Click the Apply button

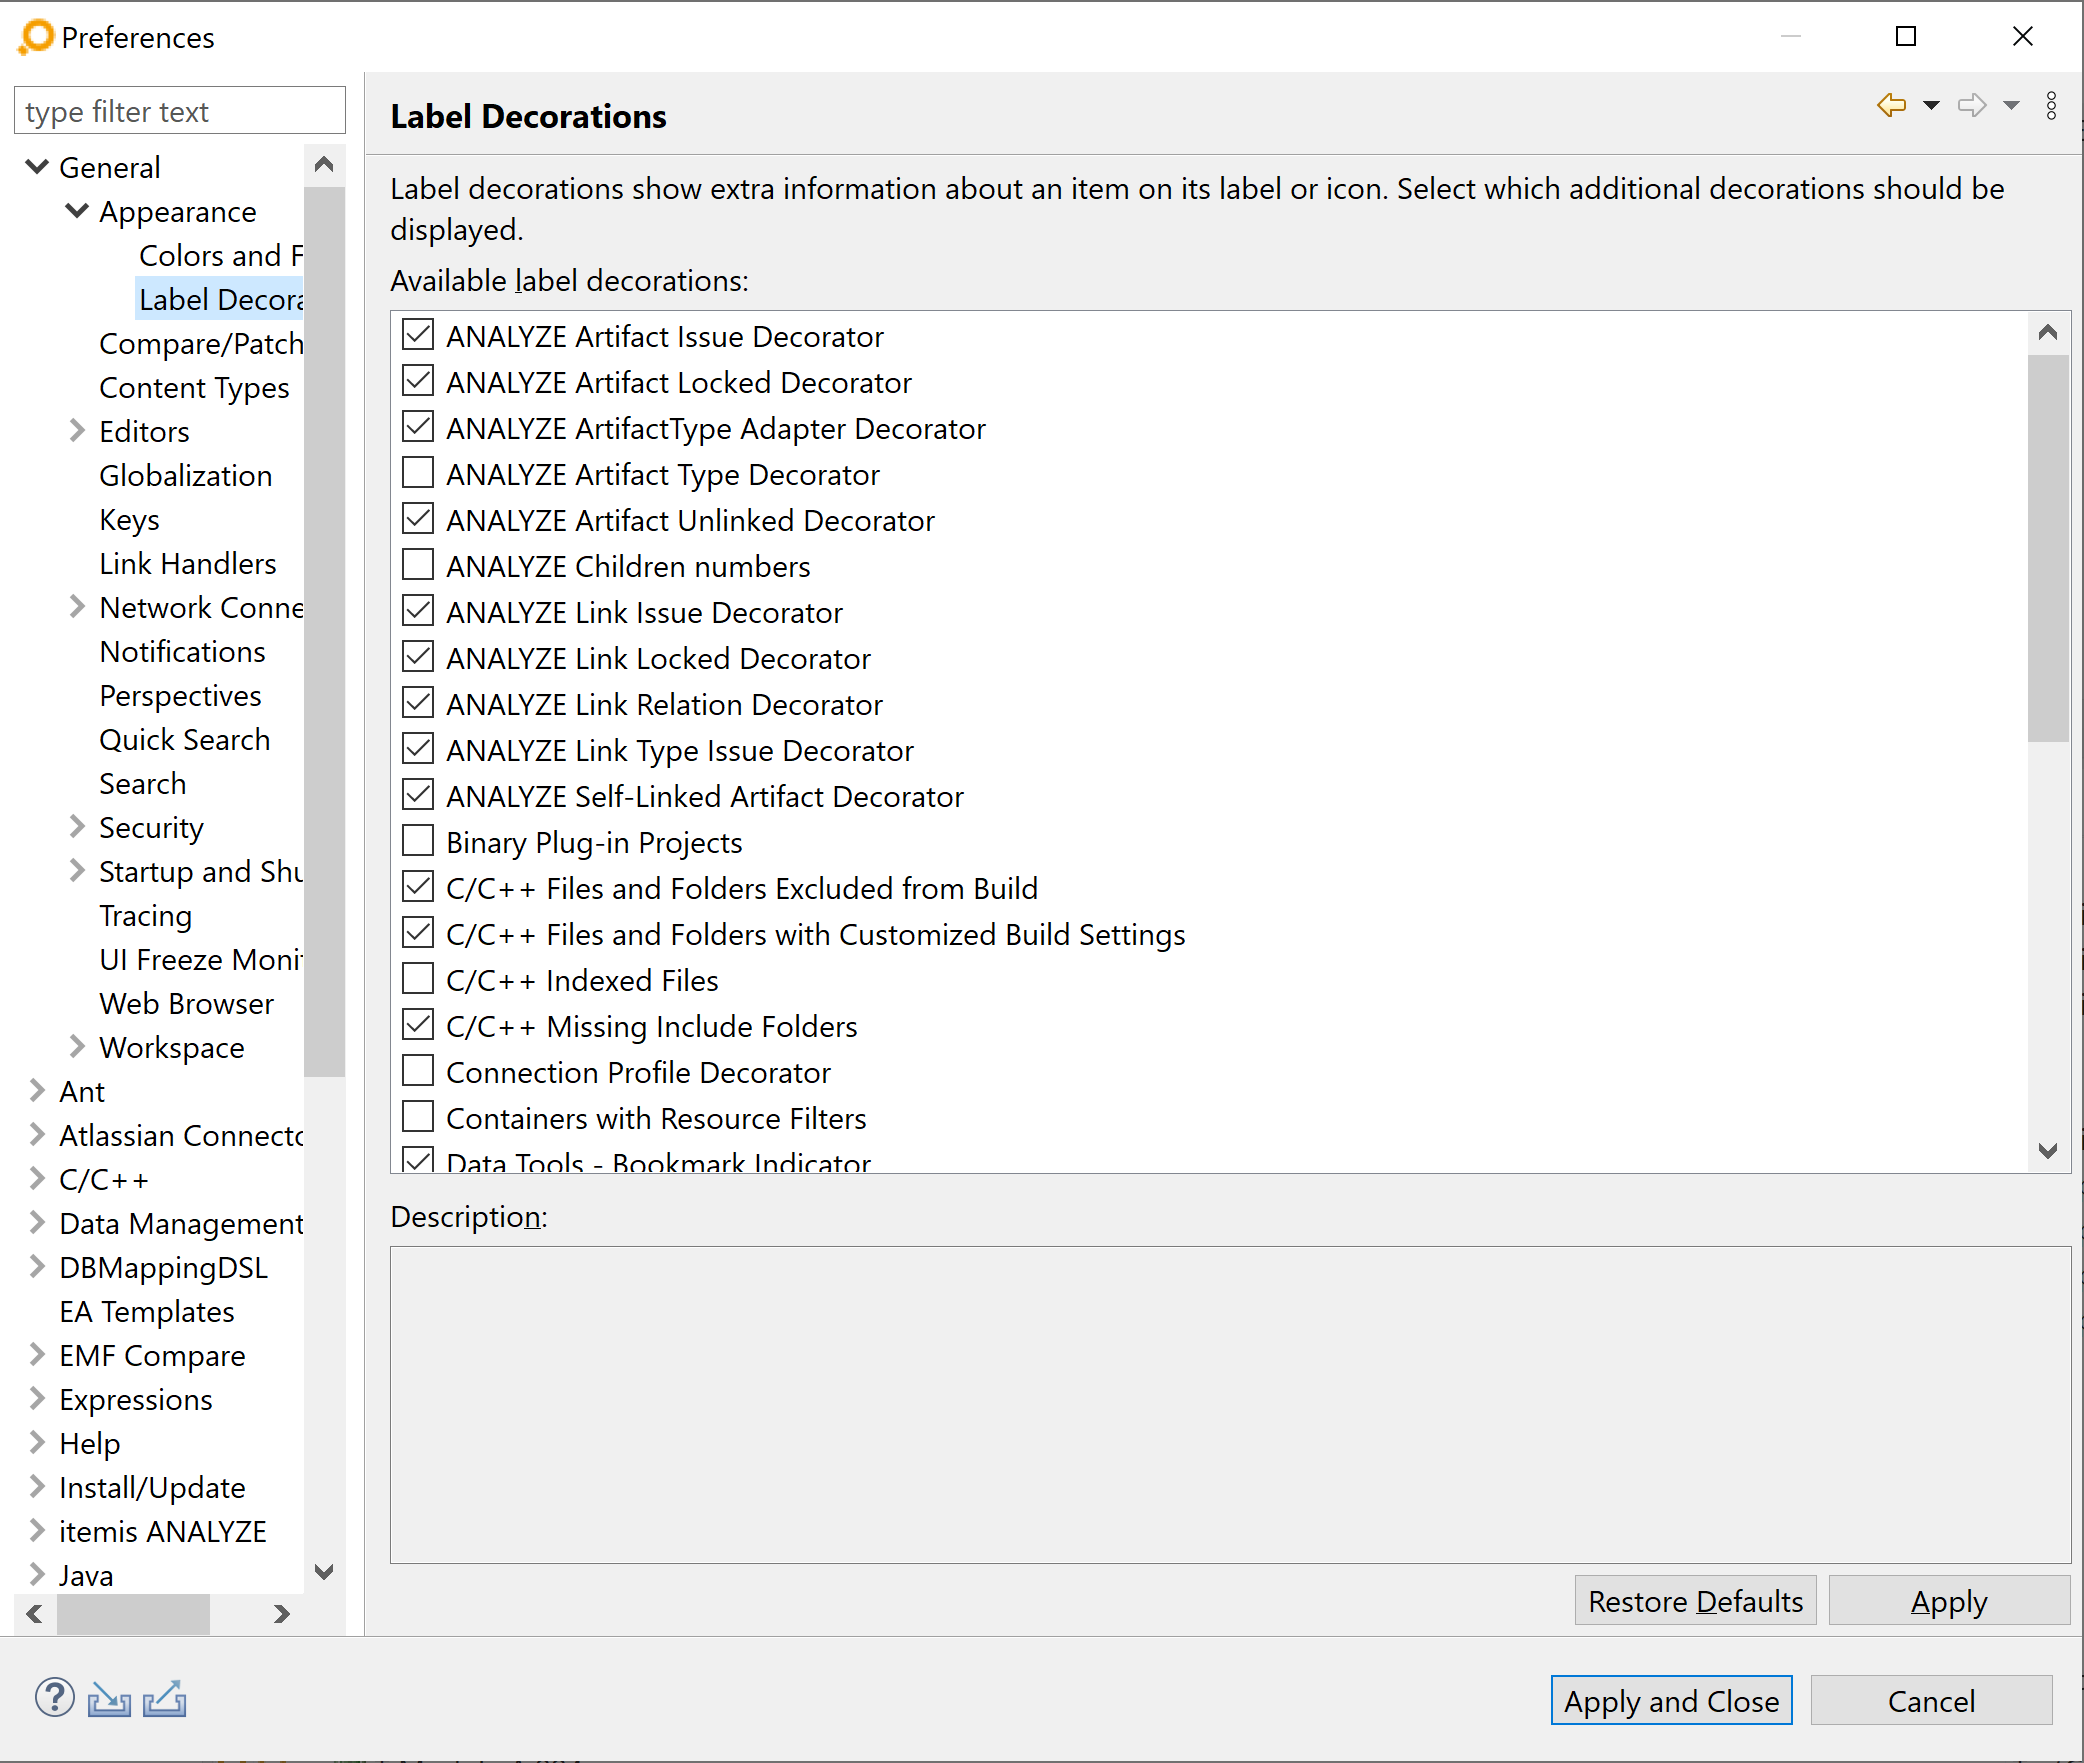pos(1949,1601)
